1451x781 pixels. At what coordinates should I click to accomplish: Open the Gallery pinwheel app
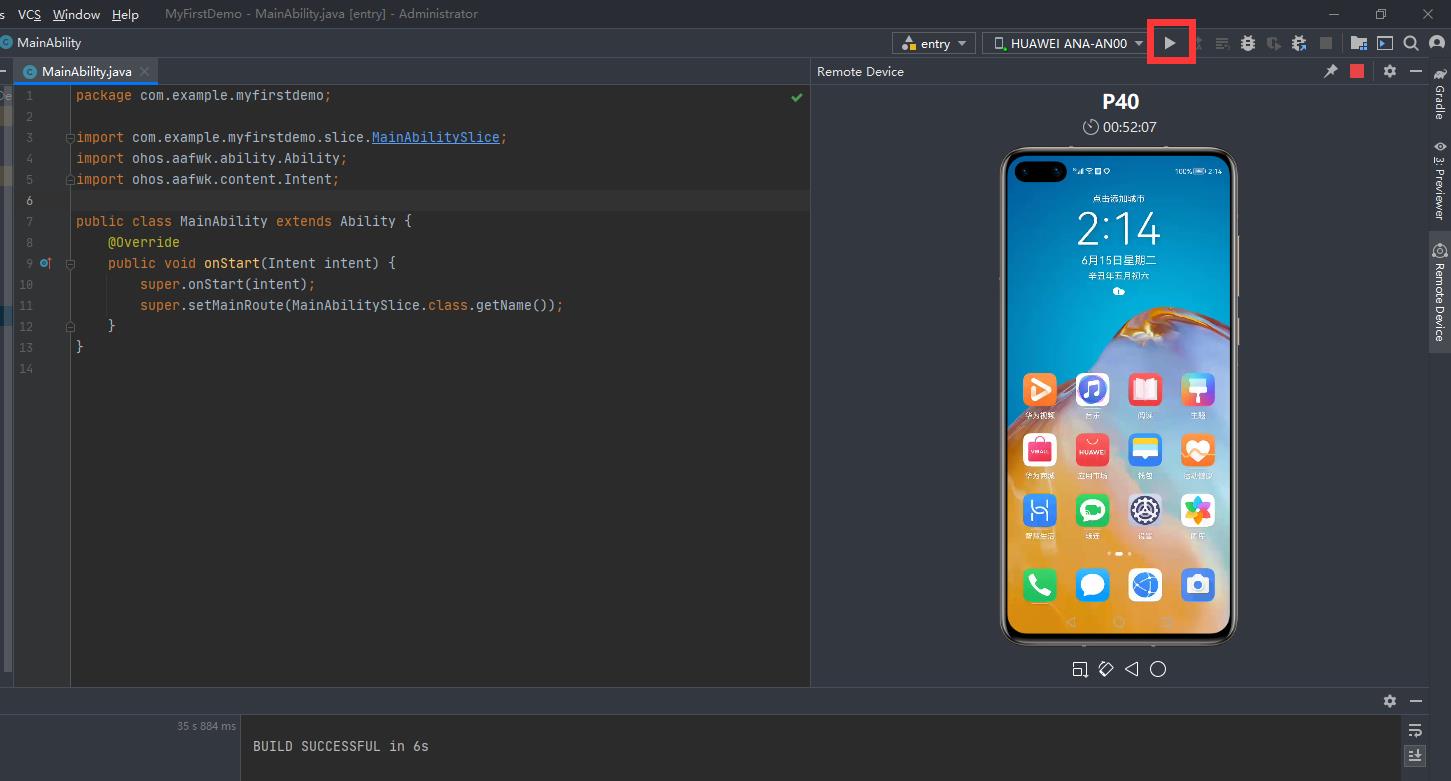(1198, 510)
